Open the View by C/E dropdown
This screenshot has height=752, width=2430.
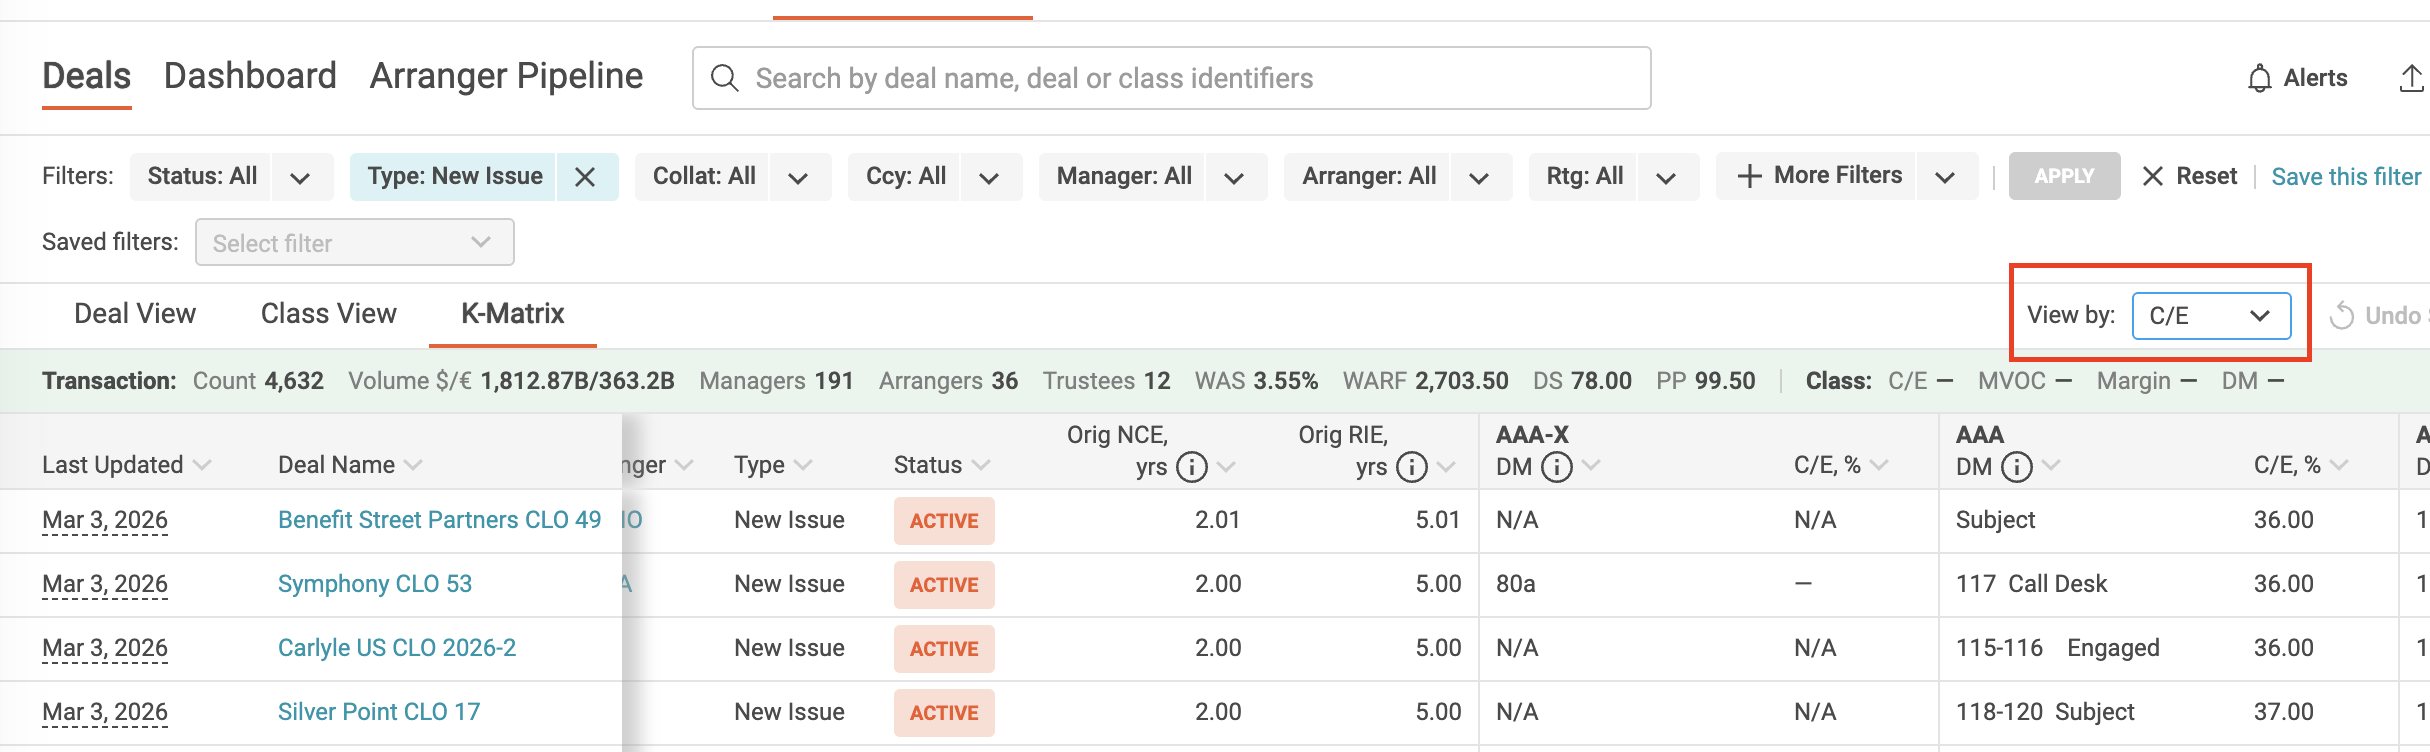(2211, 316)
